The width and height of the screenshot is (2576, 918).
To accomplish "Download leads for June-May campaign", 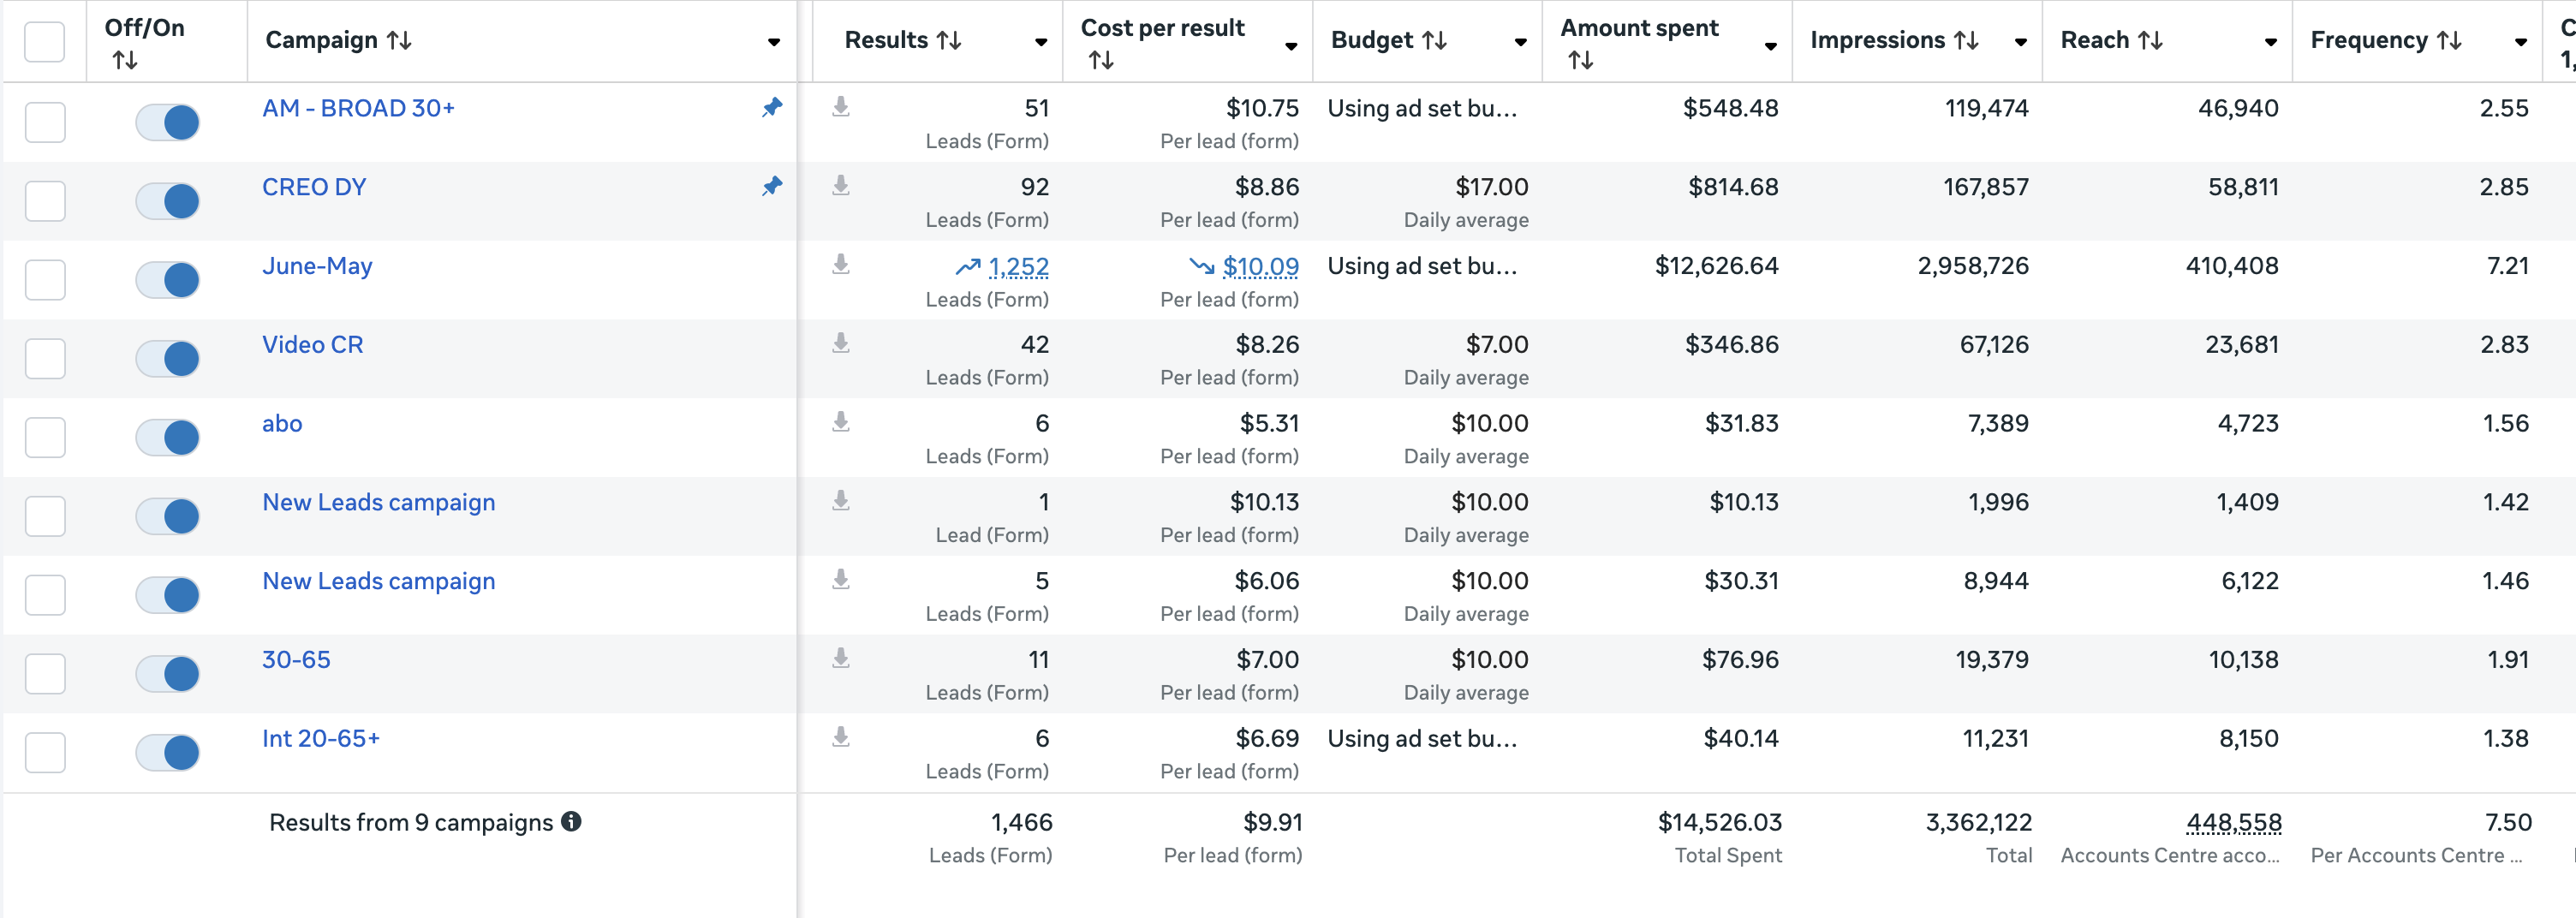I will pyautogui.click(x=841, y=264).
